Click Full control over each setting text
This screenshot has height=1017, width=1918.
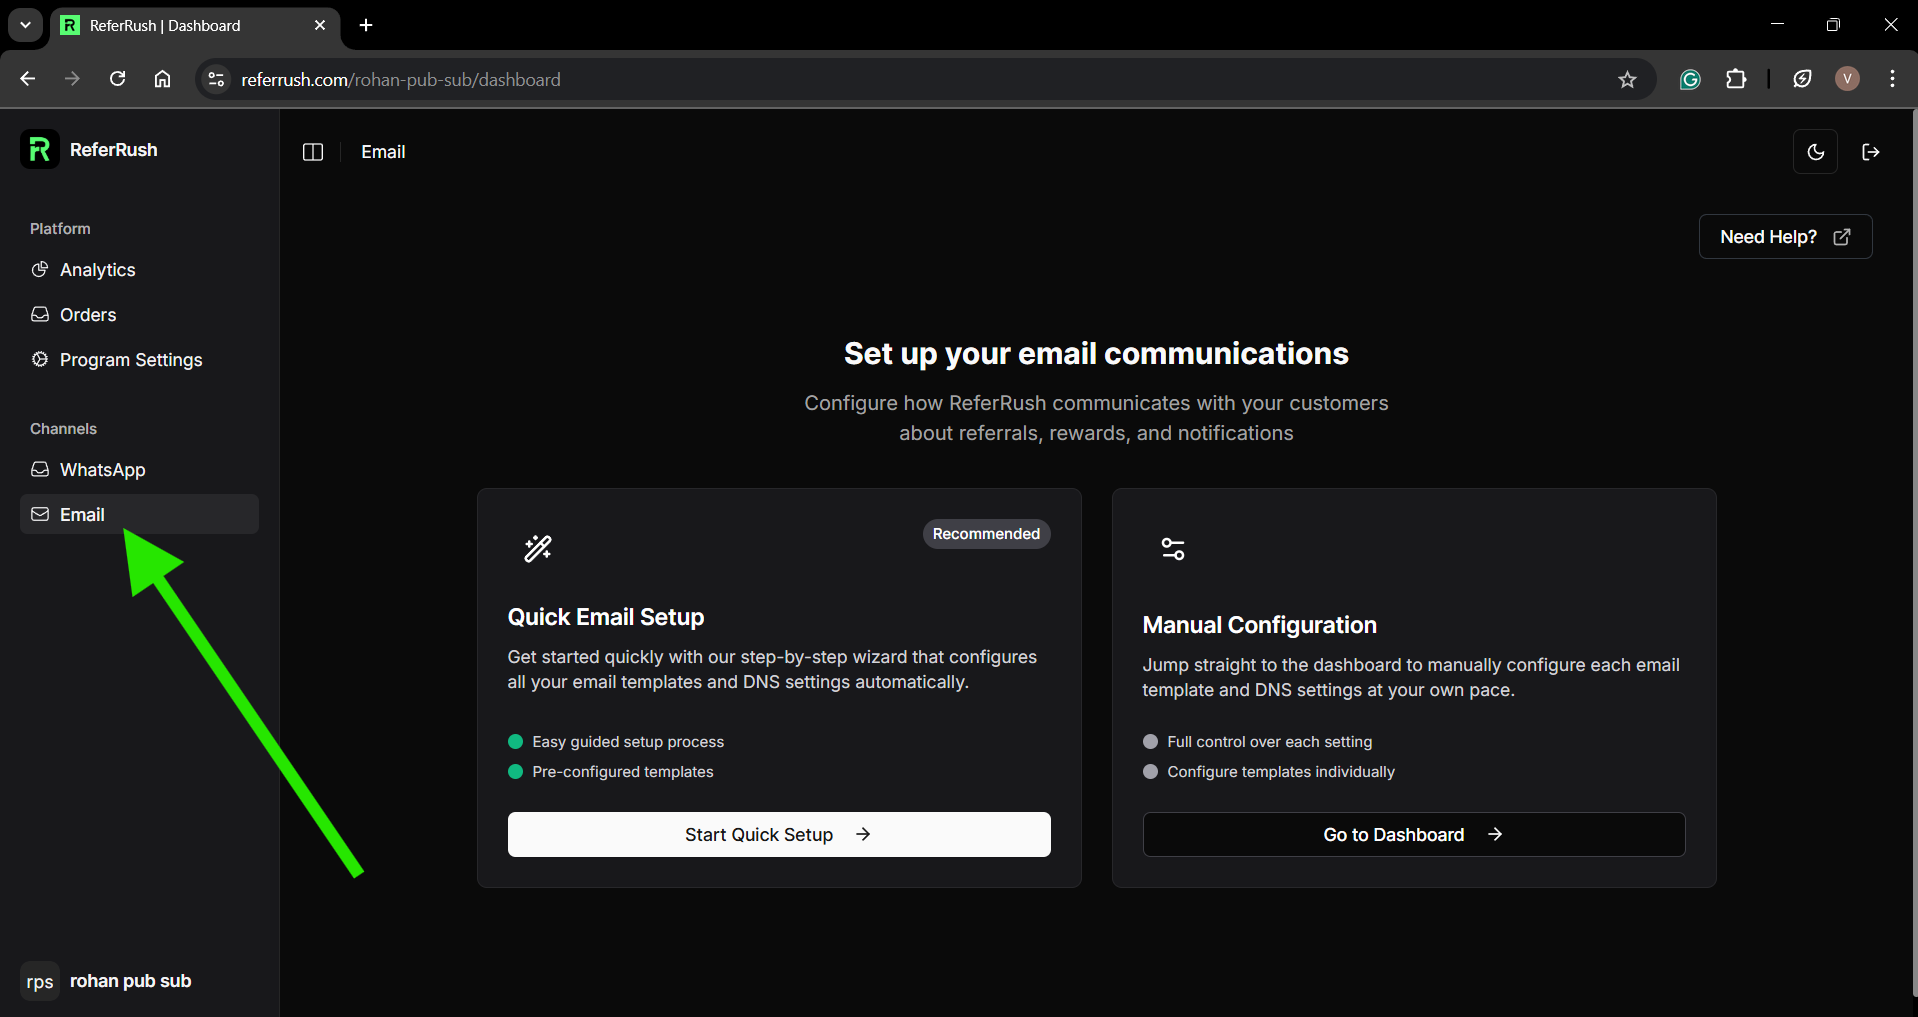(x=1270, y=742)
